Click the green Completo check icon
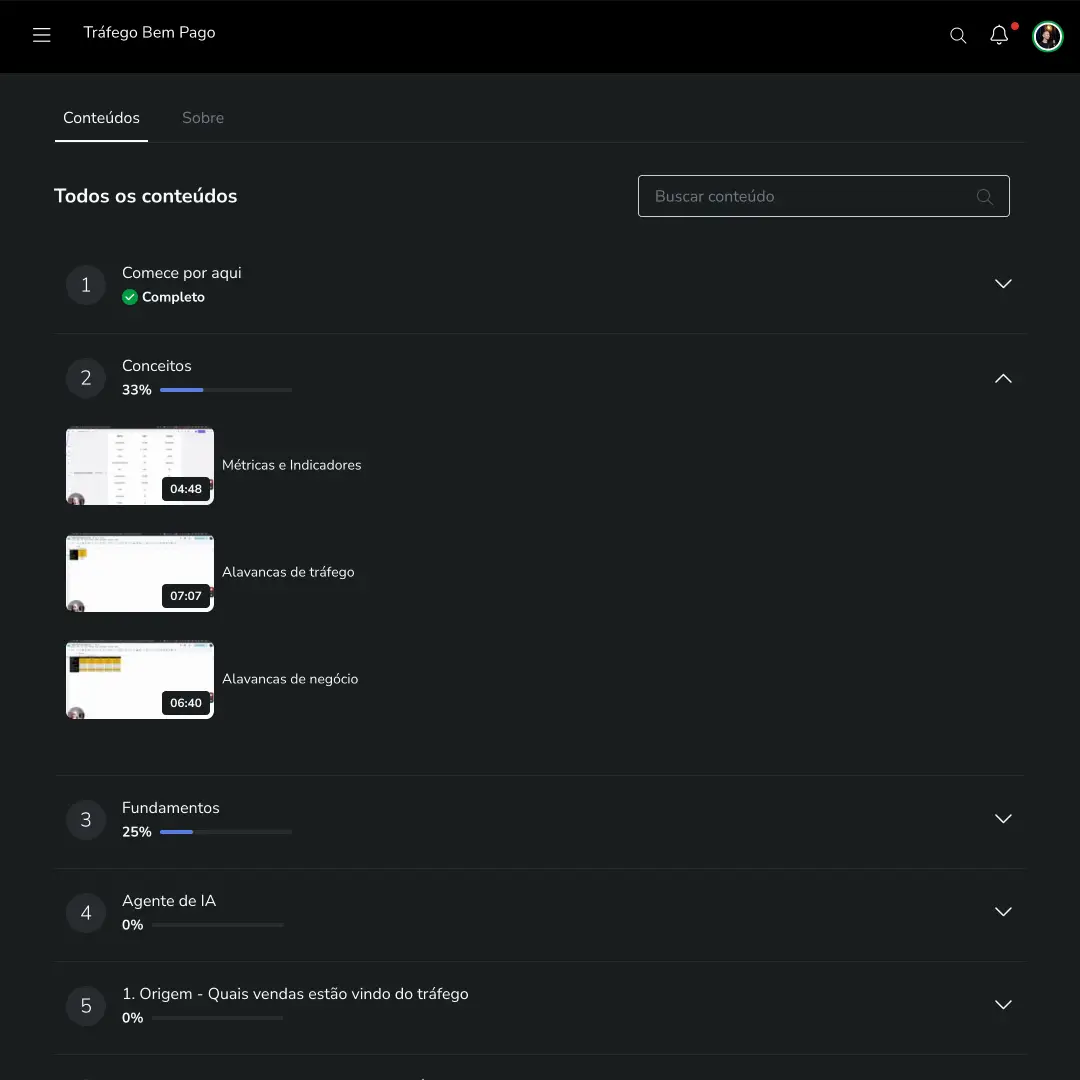 (129, 297)
